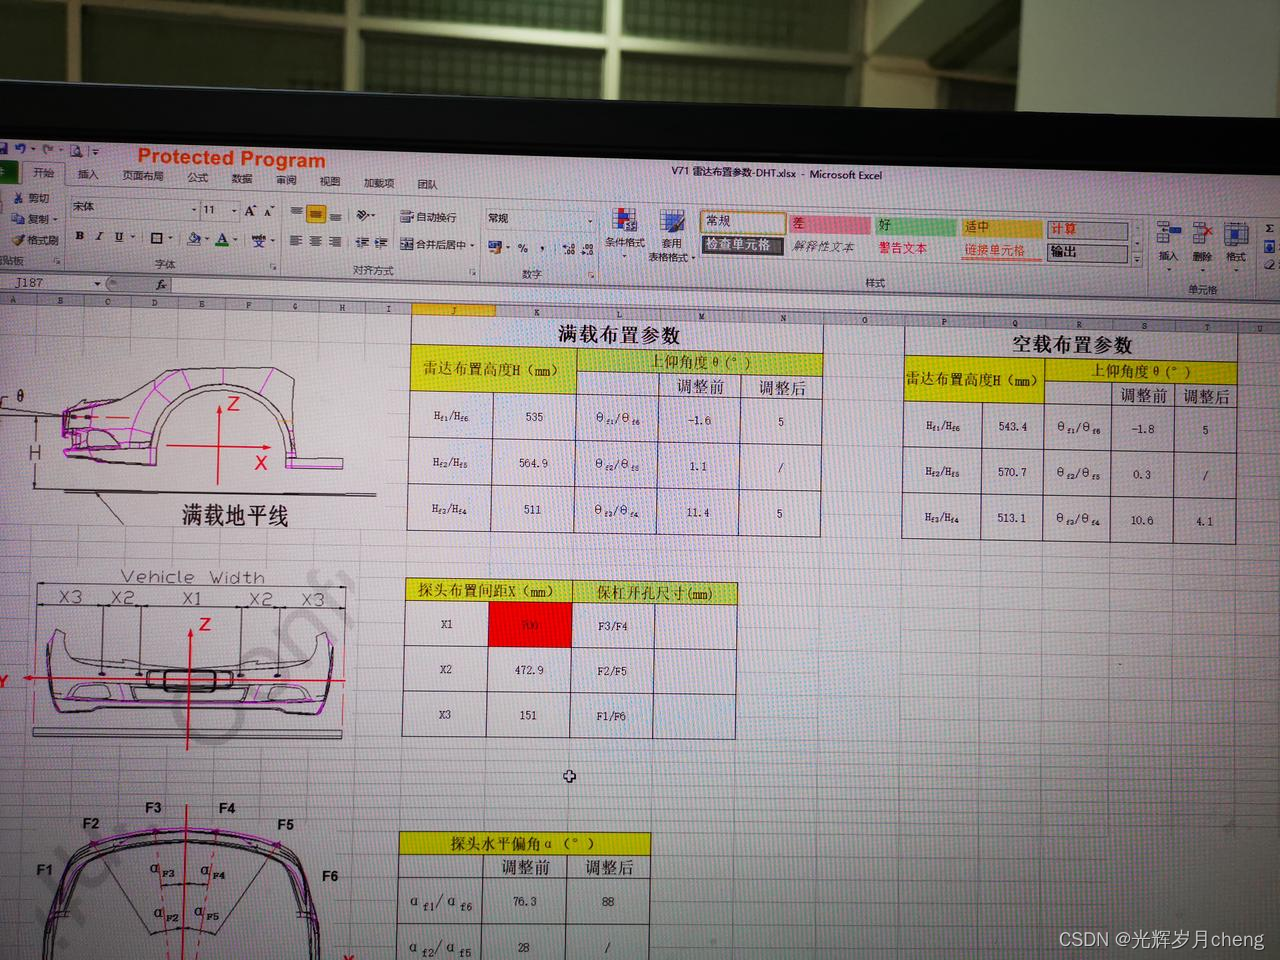This screenshot has height=960, width=1280.
Task: Toggle bottom vertical alignment
Action: click(336, 216)
